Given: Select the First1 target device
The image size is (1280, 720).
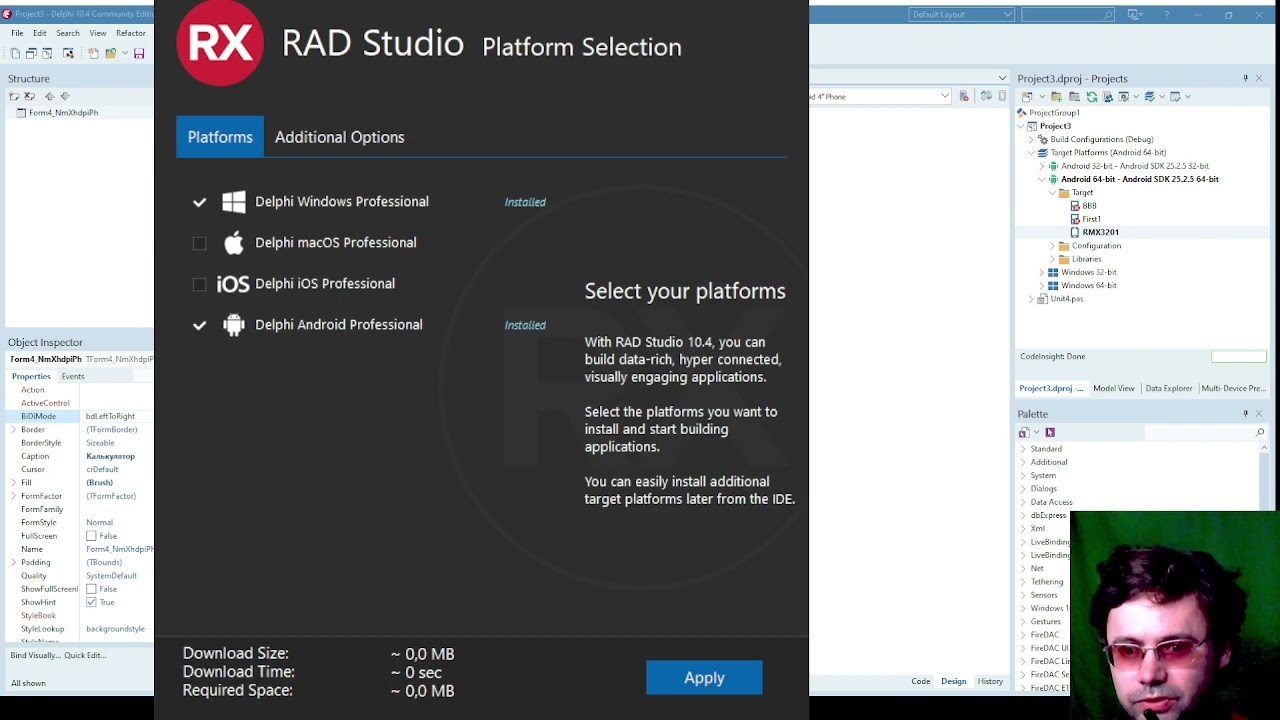Looking at the screenshot, I should pyautogui.click(x=1091, y=219).
